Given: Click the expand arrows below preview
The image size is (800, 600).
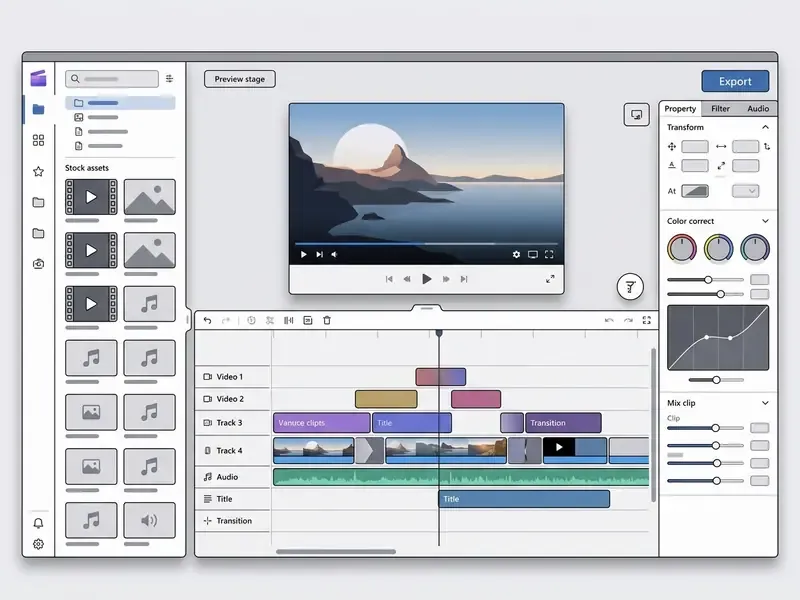Looking at the screenshot, I should [x=550, y=279].
